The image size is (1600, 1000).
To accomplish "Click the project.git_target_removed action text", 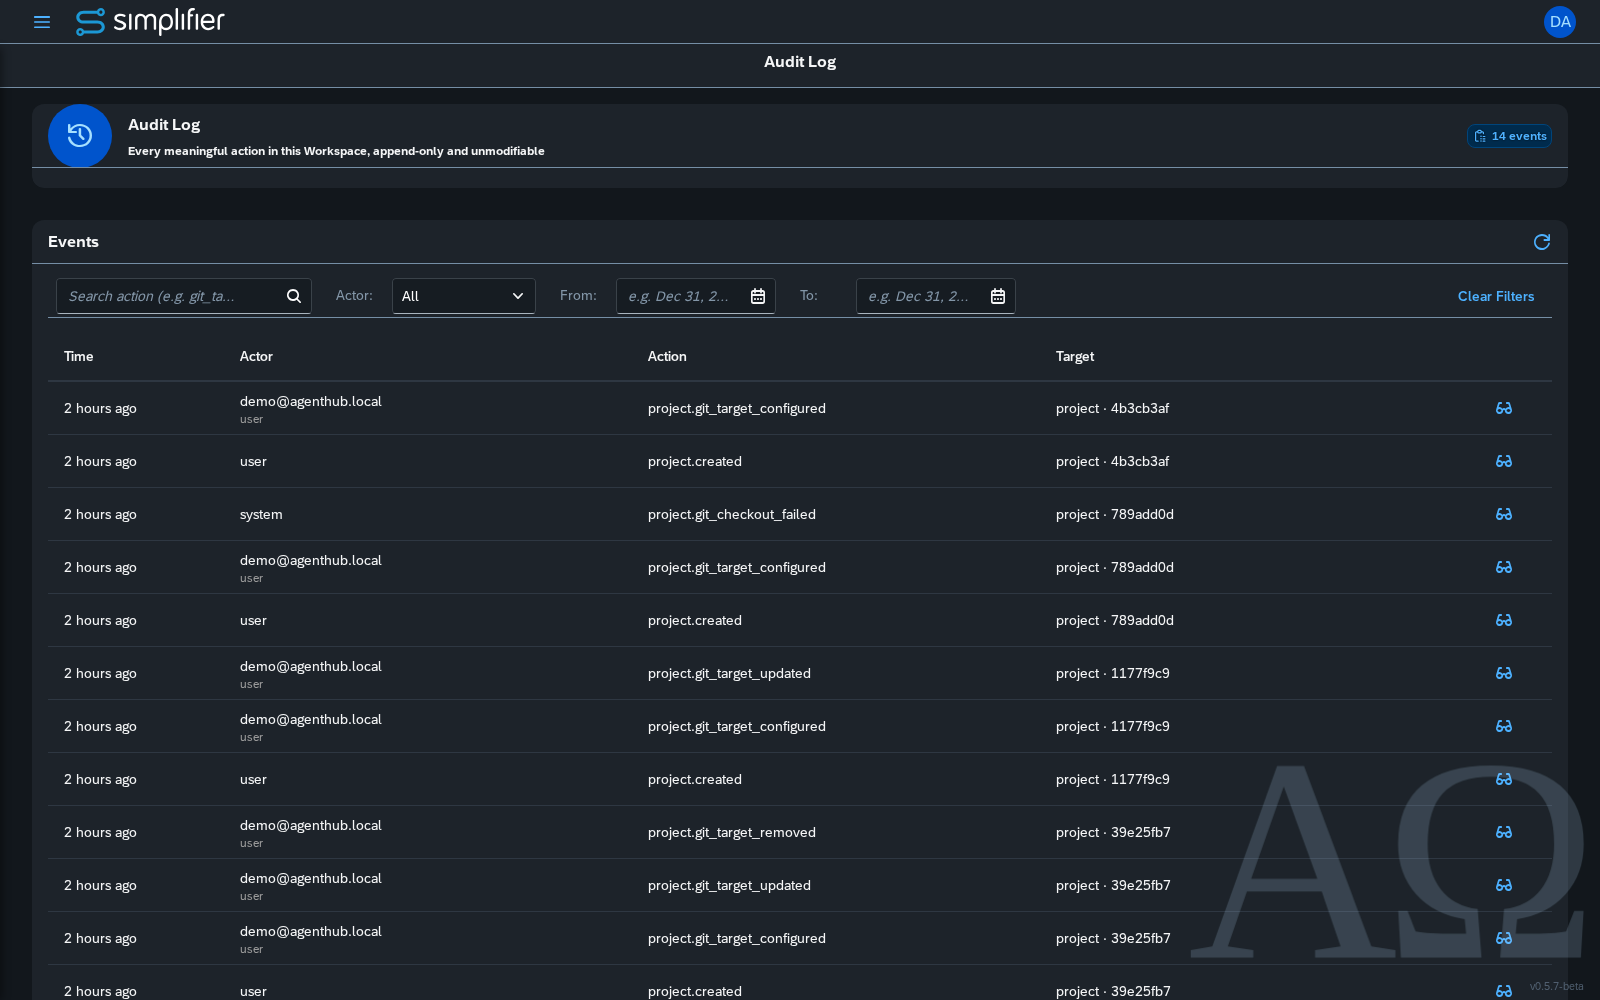I will point(732,832).
